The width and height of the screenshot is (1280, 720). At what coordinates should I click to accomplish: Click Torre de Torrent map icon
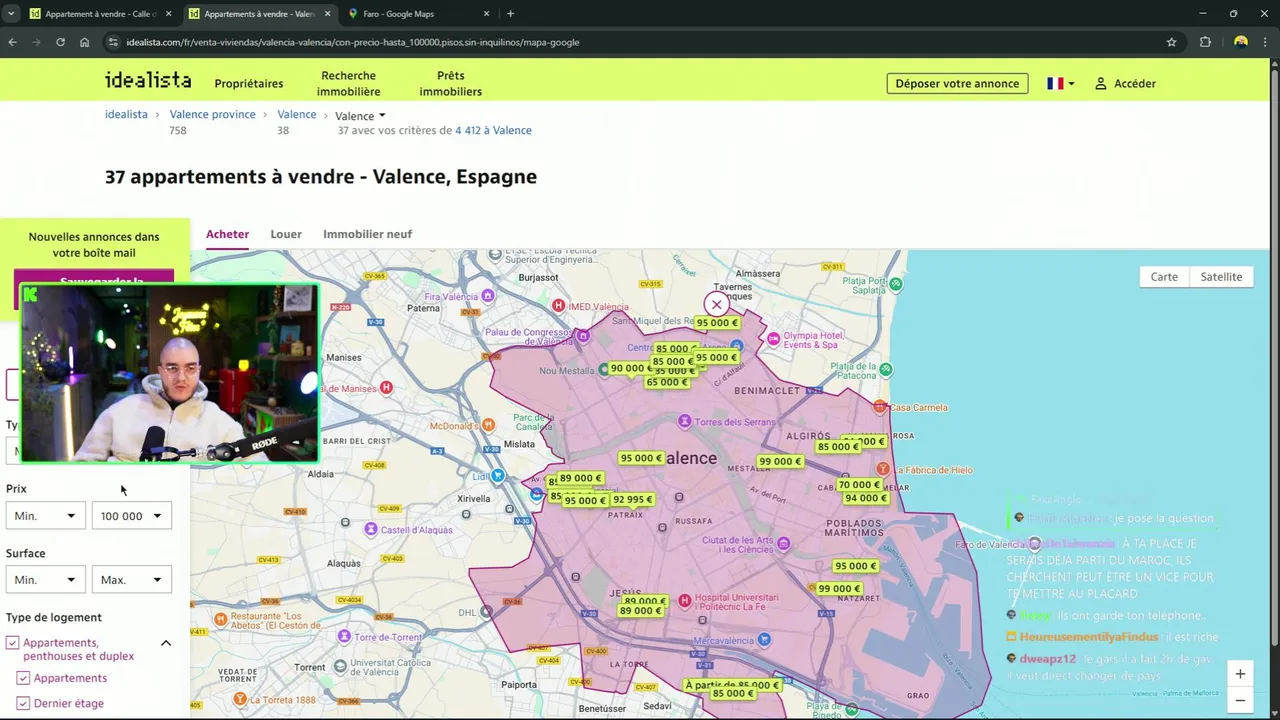click(344, 636)
